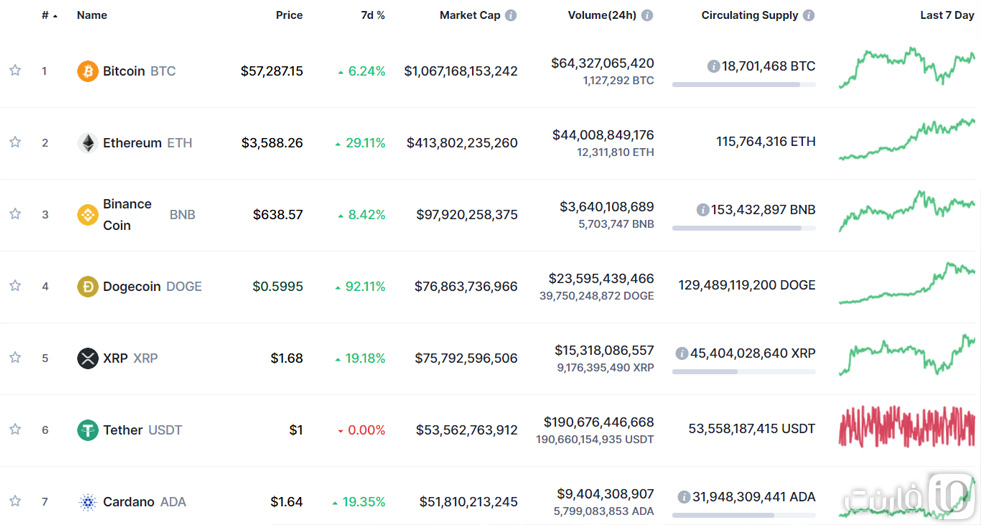Click the black XRP logo
The image size is (981, 525).
(x=88, y=358)
